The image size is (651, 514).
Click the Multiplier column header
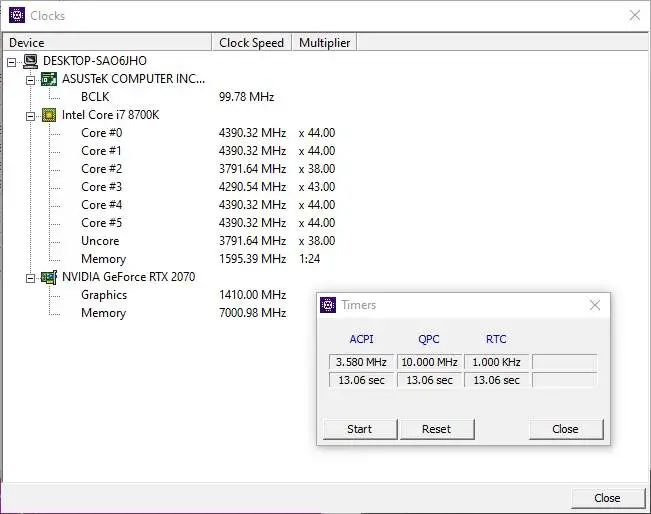[x=324, y=43]
